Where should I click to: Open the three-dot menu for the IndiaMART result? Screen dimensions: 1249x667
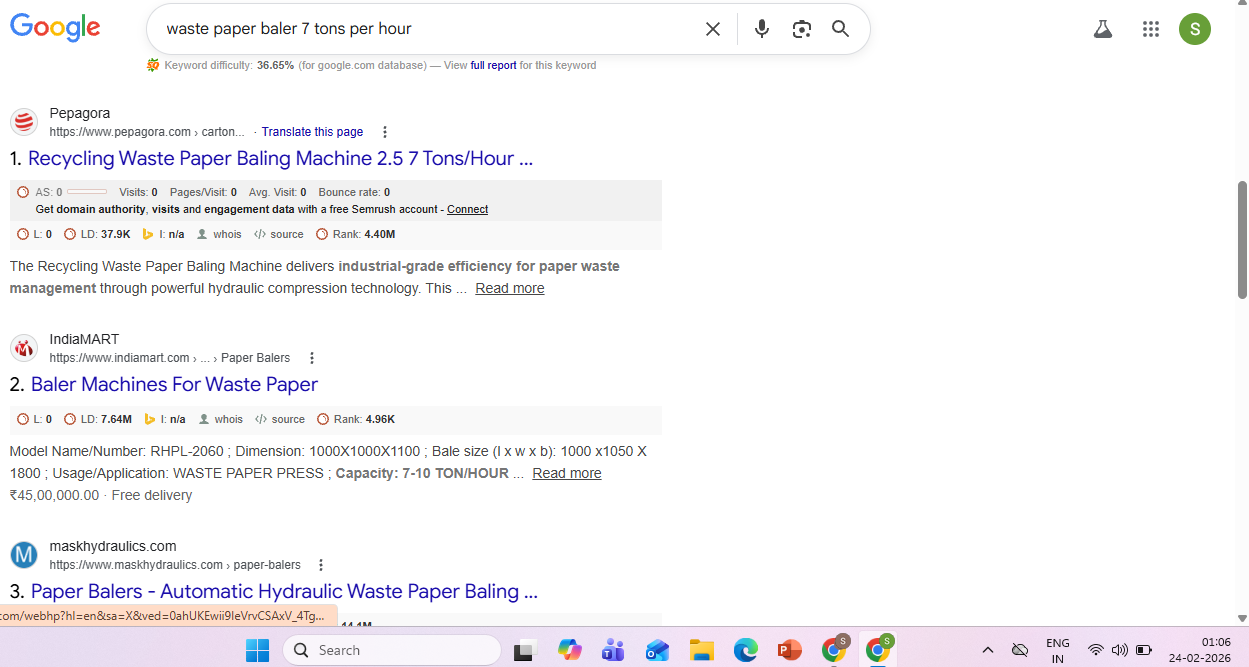pyautogui.click(x=312, y=358)
